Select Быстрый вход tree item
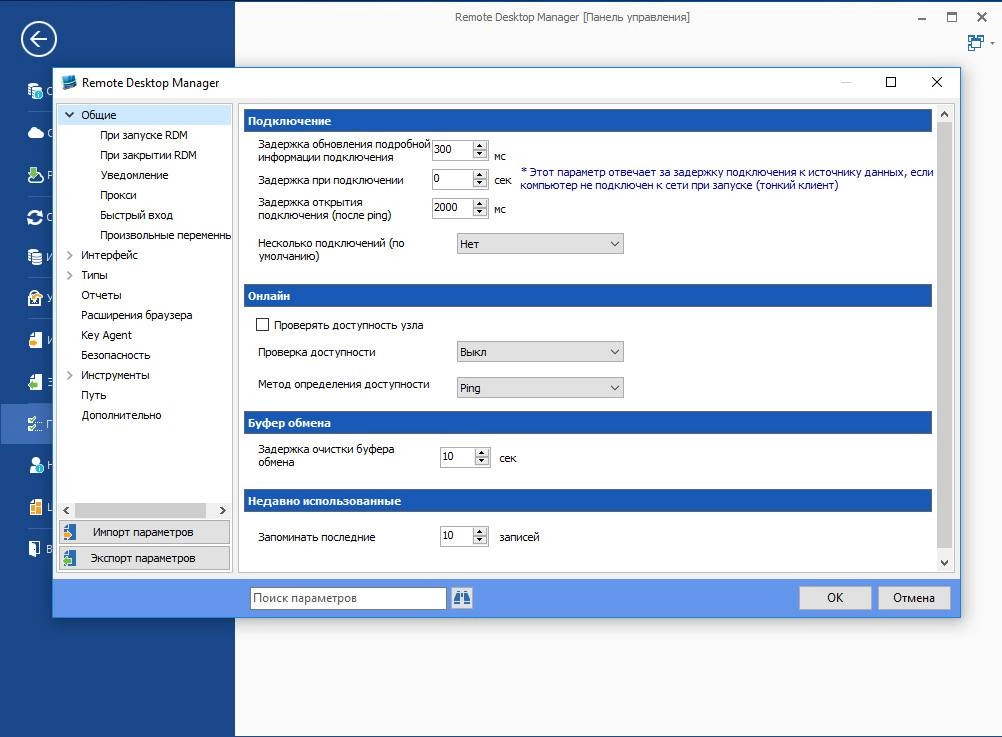The width and height of the screenshot is (1002, 737). 136,215
